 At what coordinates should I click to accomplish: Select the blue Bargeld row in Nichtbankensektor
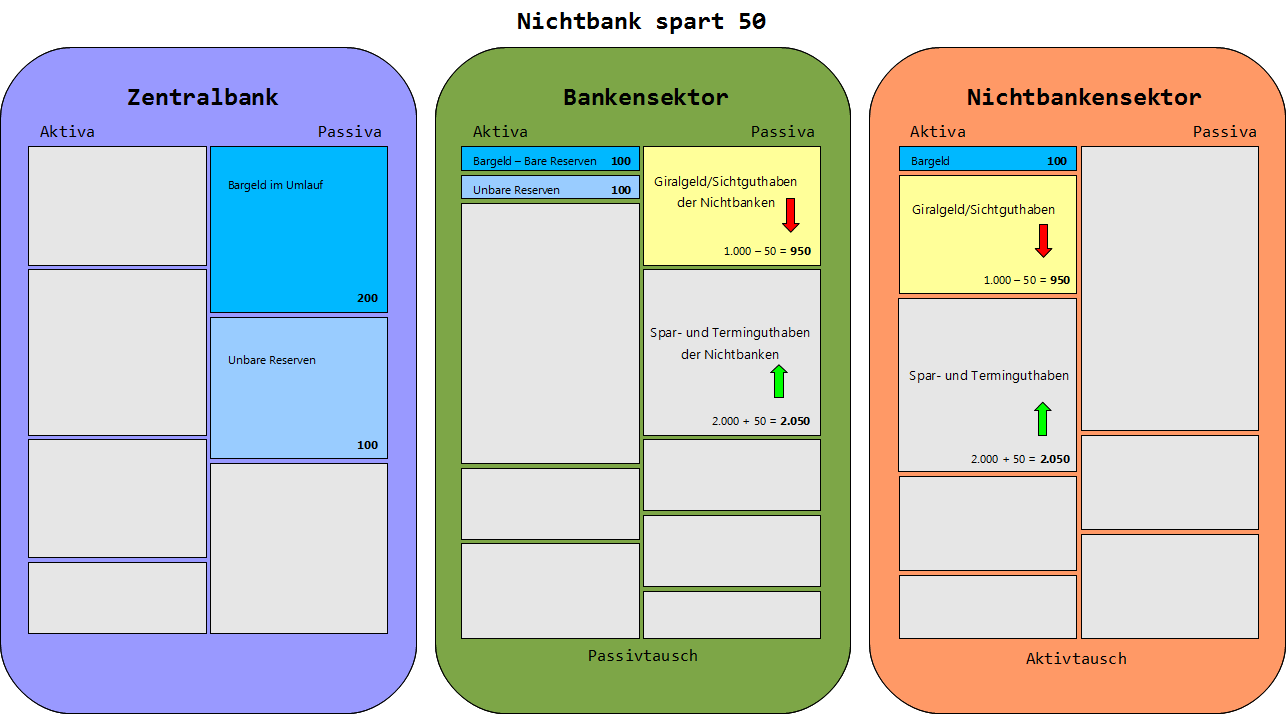[987, 158]
